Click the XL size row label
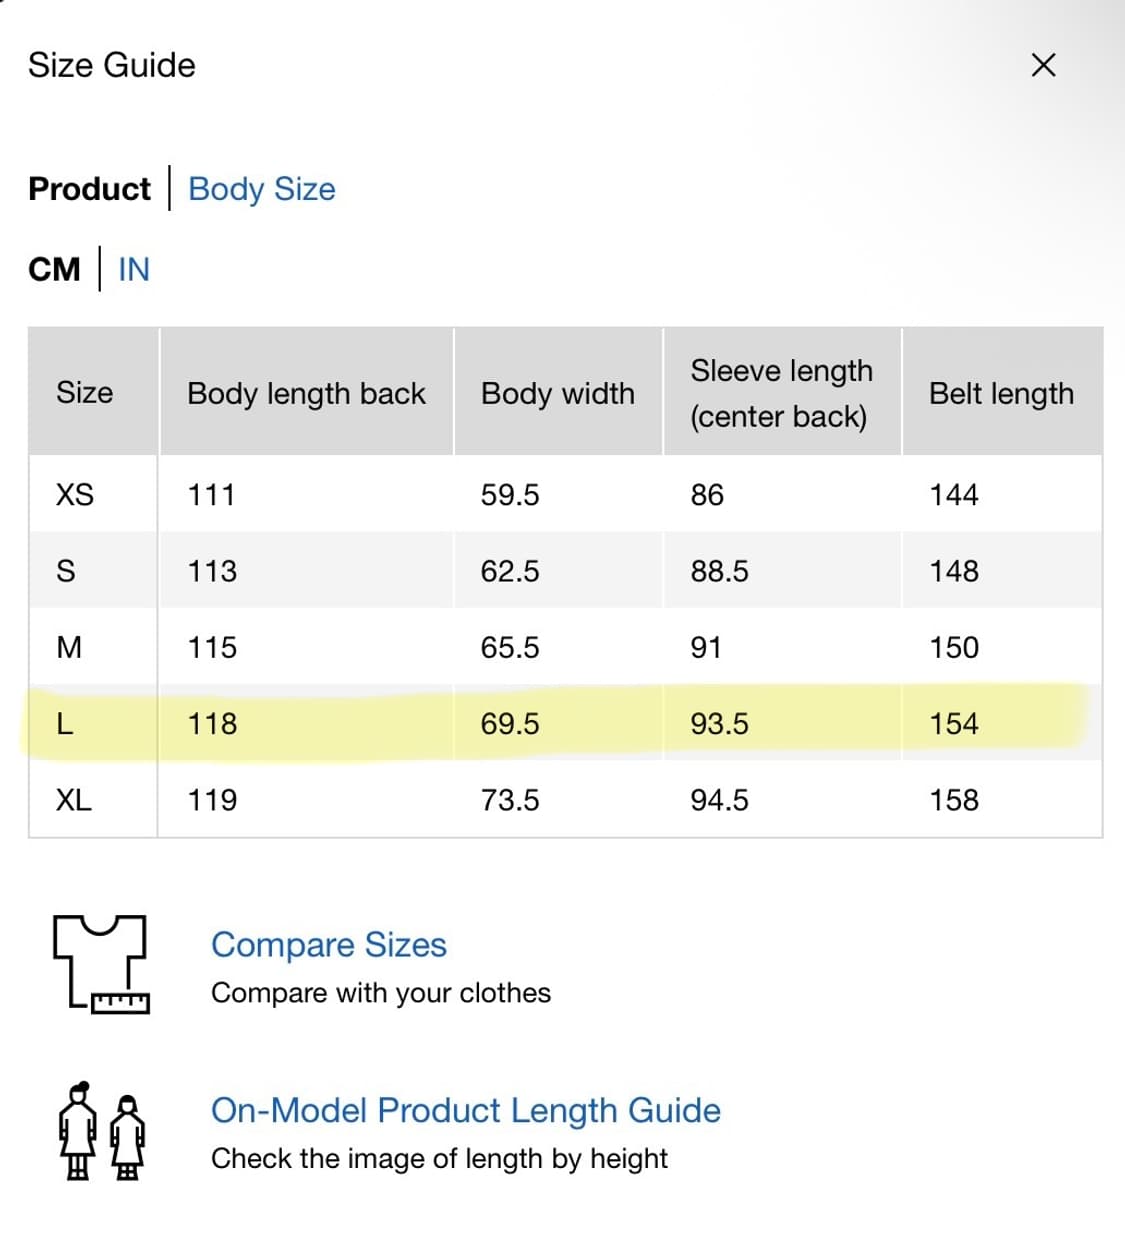The width and height of the screenshot is (1125, 1243). 74,800
